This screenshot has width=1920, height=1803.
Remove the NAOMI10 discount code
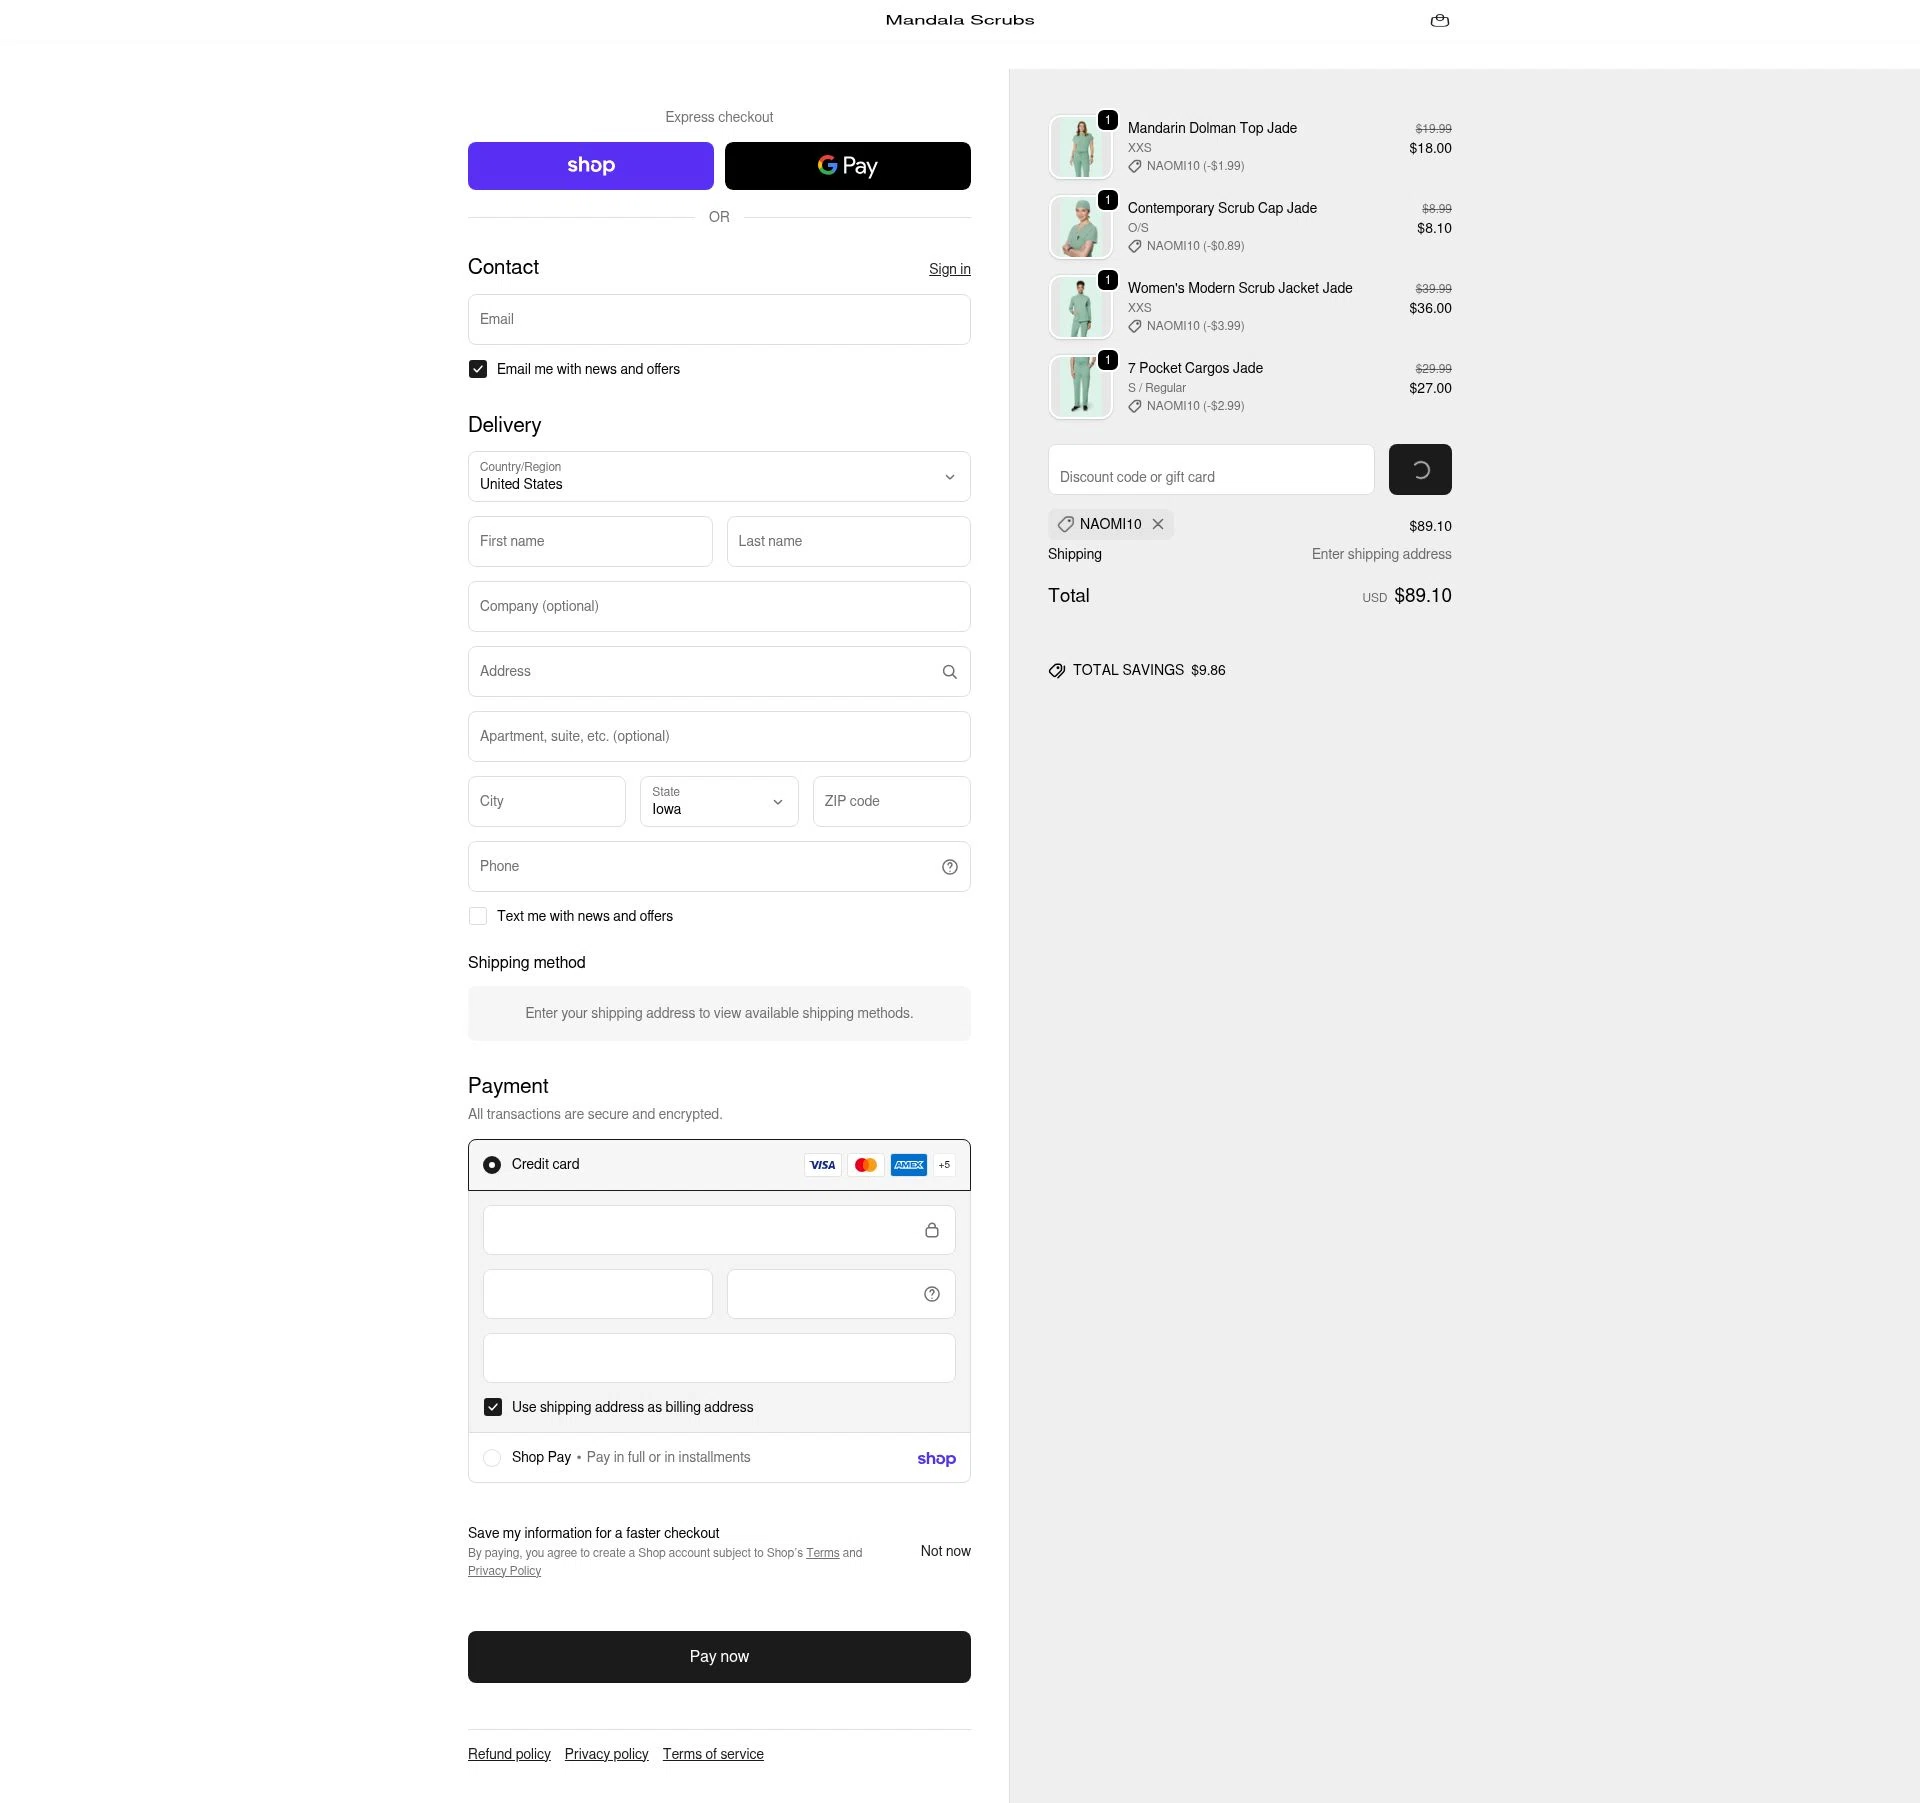(x=1157, y=524)
